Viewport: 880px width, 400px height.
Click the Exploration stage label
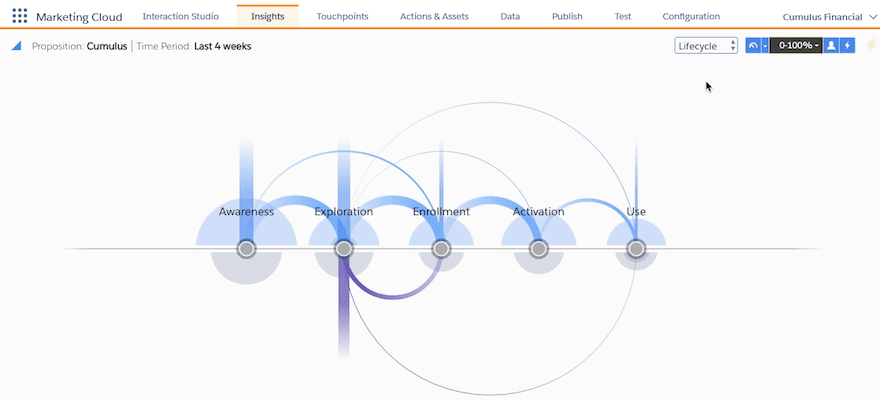coord(343,212)
